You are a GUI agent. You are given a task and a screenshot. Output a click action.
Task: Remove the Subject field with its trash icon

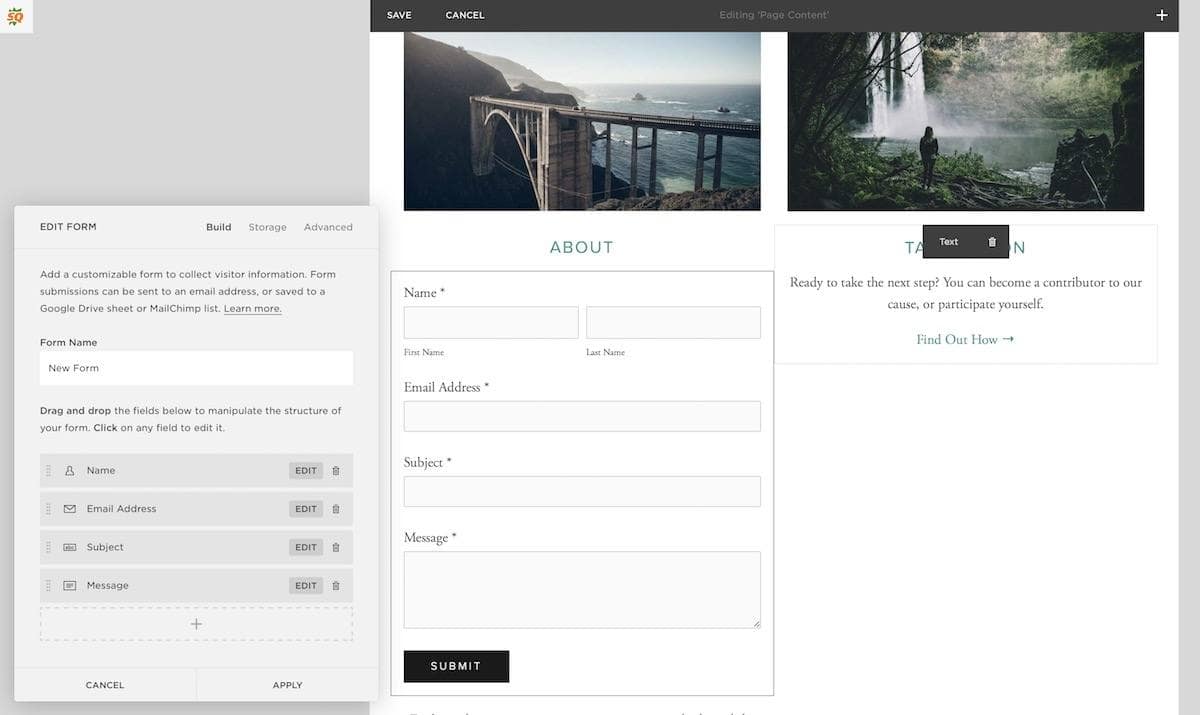click(337, 547)
